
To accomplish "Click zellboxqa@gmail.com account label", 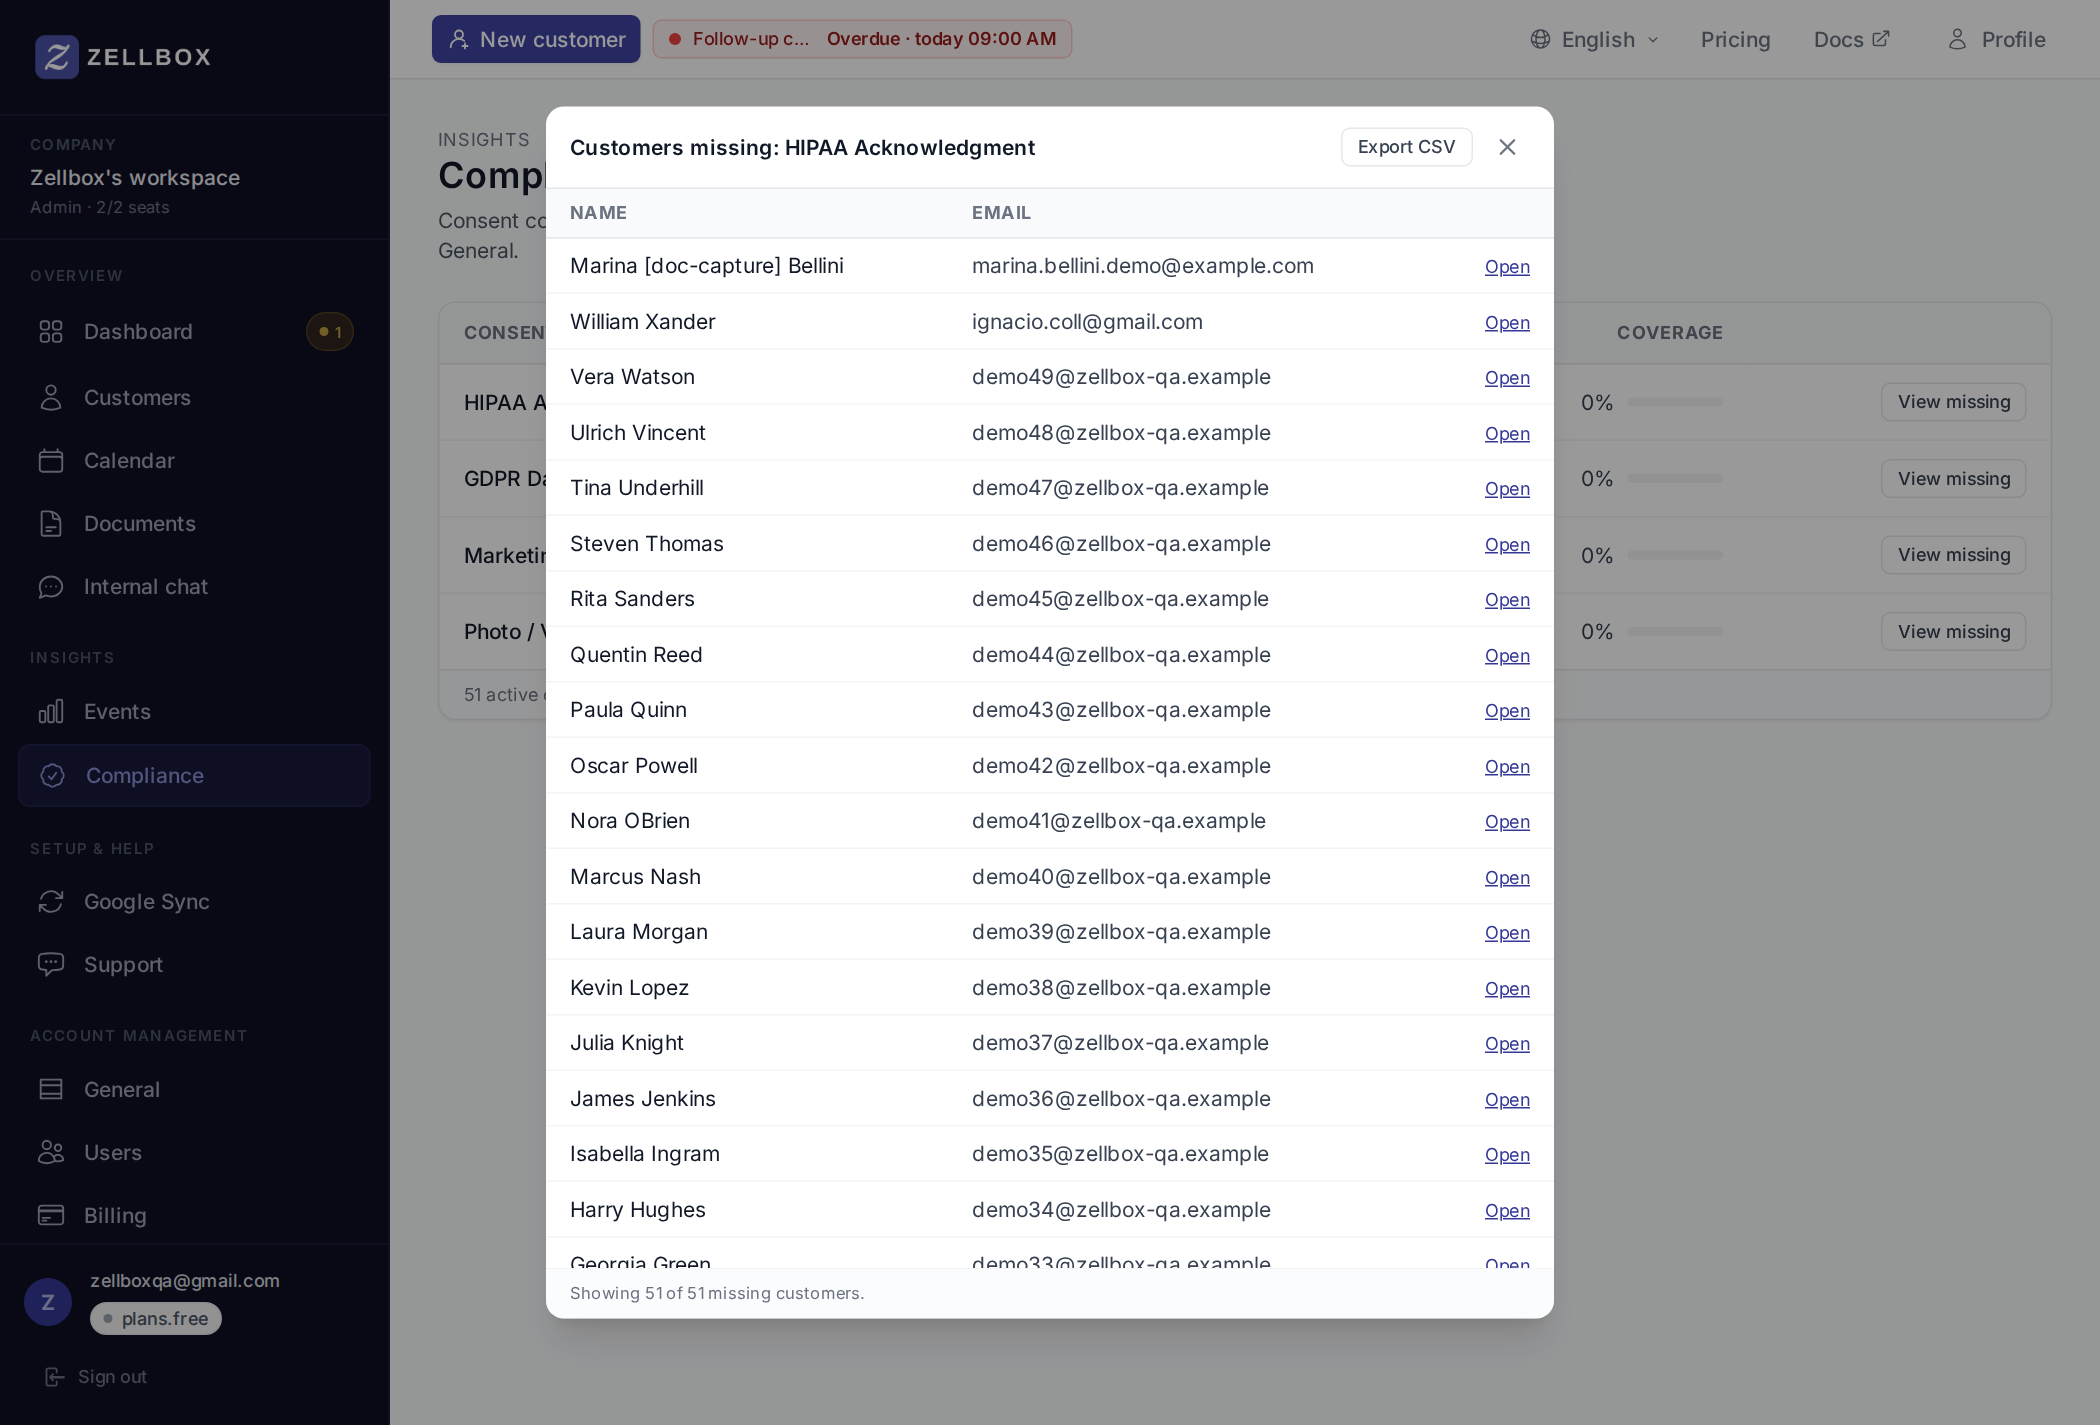I will coord(185,1281).
